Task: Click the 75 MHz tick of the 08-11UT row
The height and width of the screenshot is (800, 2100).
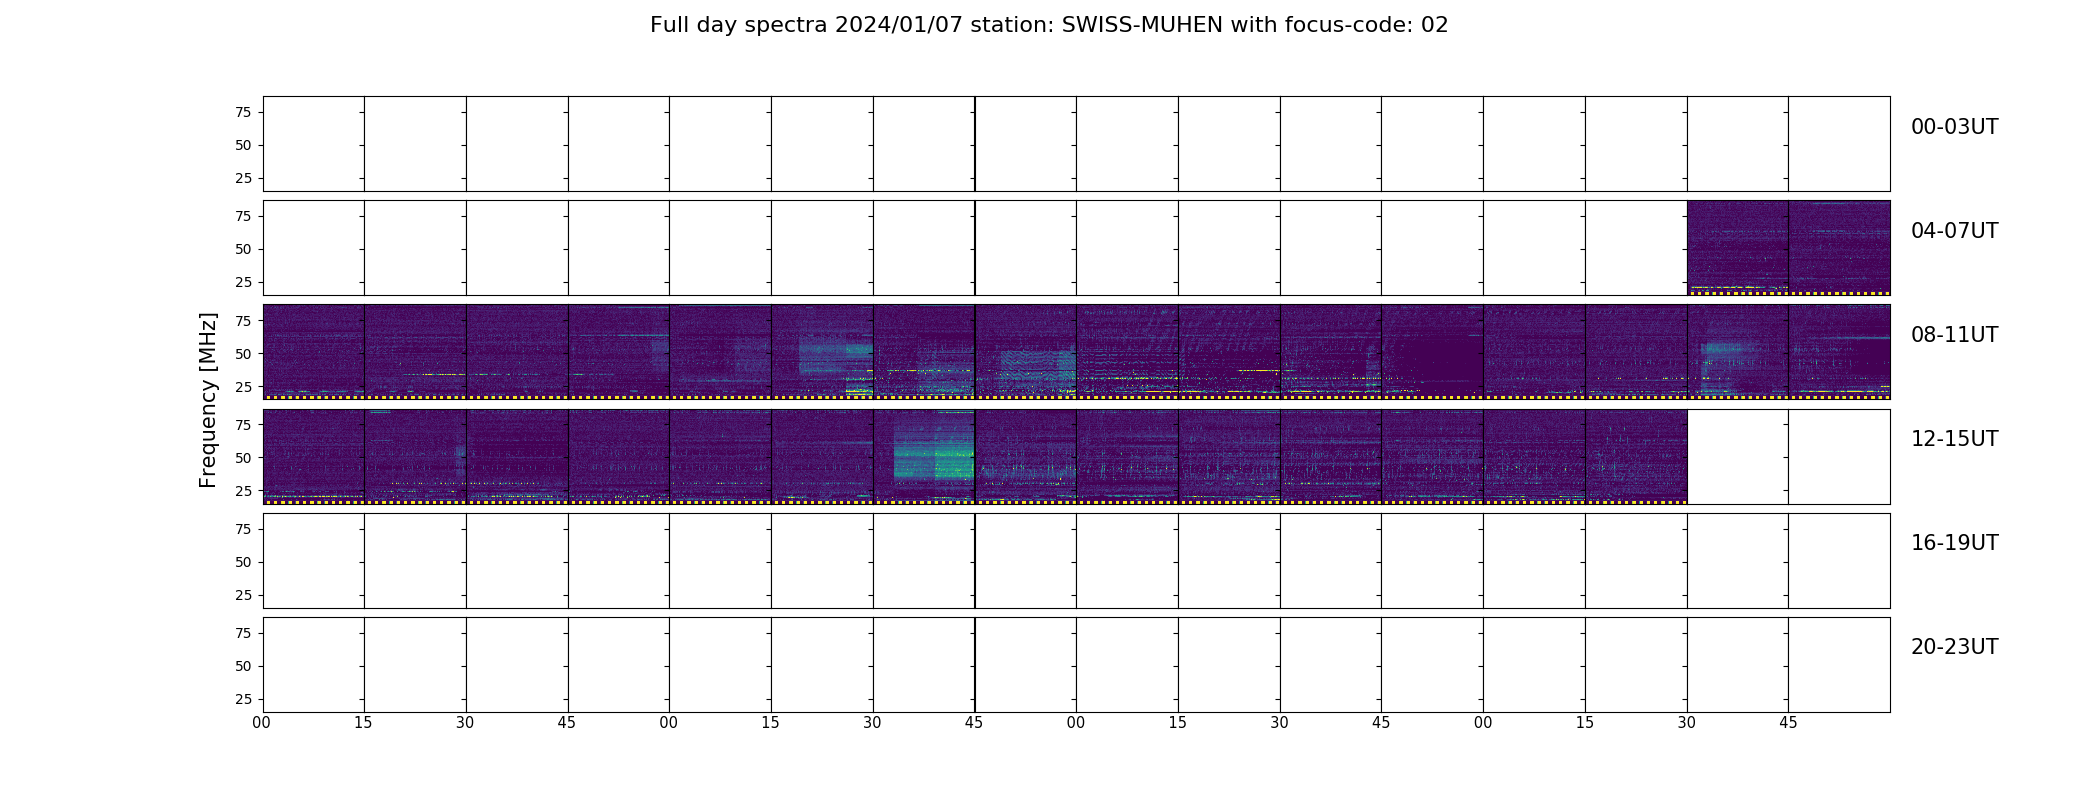Action: (x=243, y=320)
